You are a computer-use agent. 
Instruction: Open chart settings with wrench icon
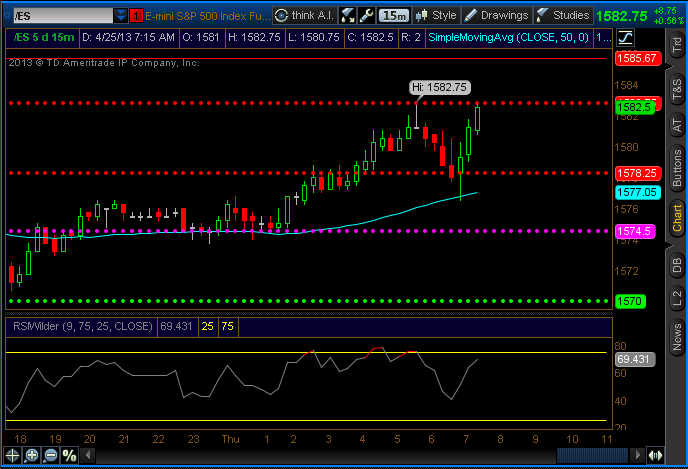(366, 16)
